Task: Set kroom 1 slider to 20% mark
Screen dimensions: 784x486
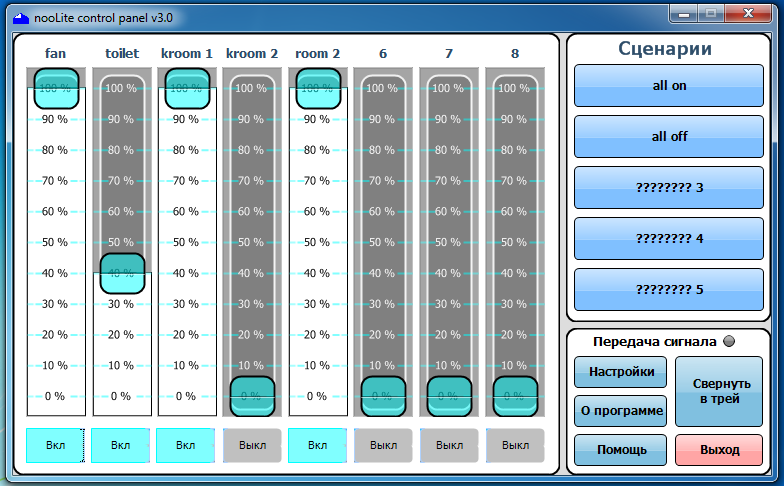Action: (186, 334)
